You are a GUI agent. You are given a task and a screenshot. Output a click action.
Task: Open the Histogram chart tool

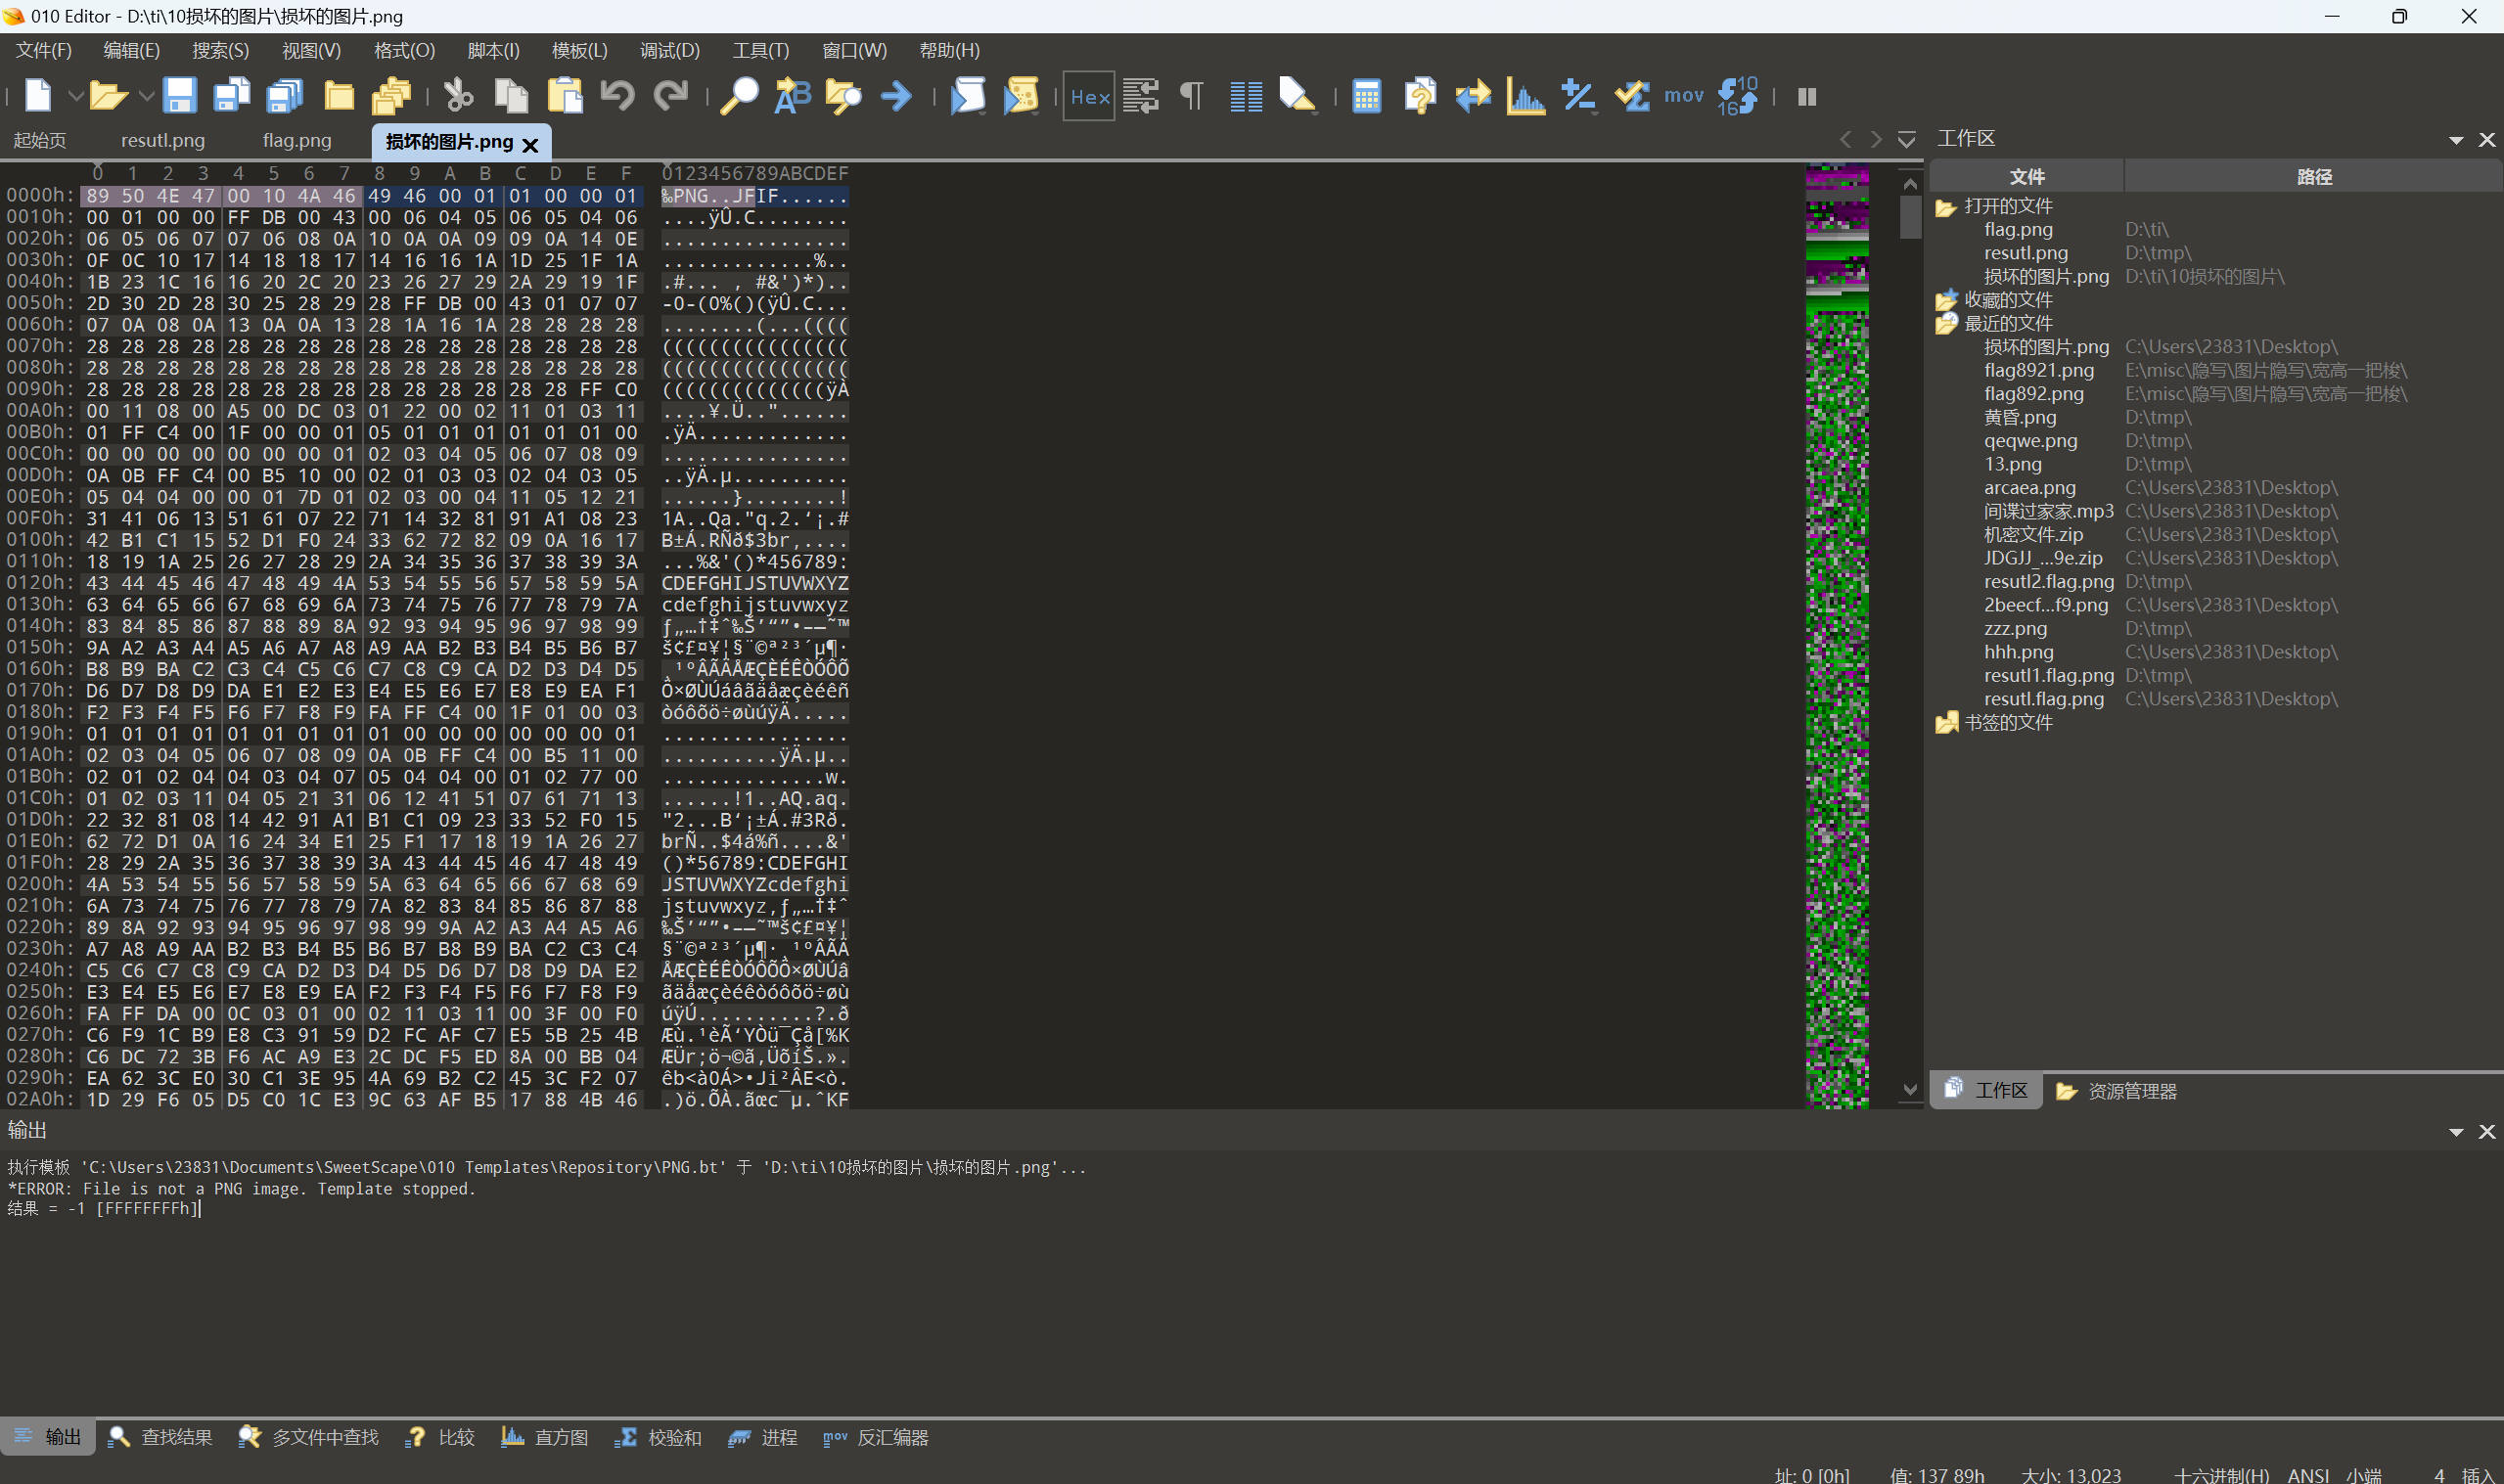1526,96
